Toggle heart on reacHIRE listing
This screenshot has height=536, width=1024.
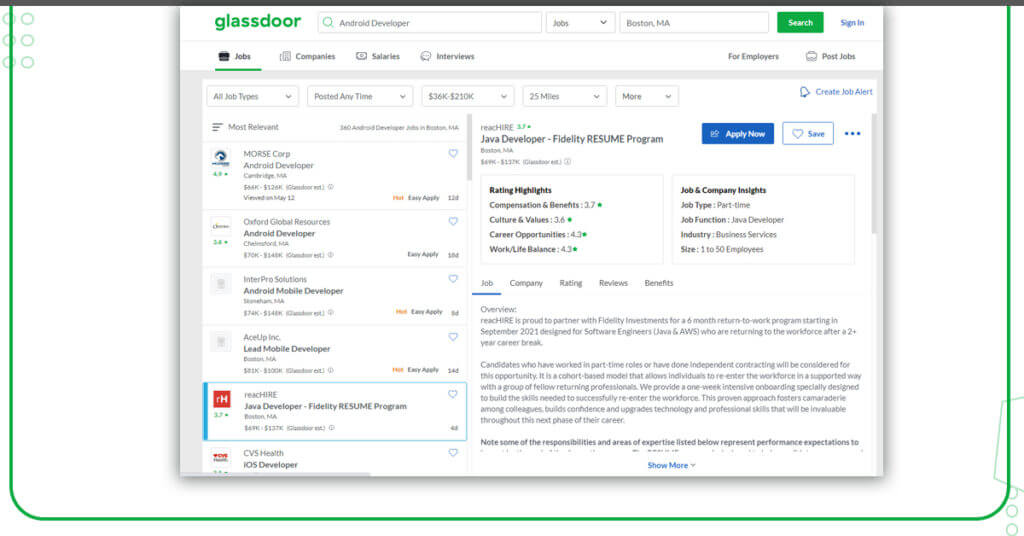tap(453, 394)
